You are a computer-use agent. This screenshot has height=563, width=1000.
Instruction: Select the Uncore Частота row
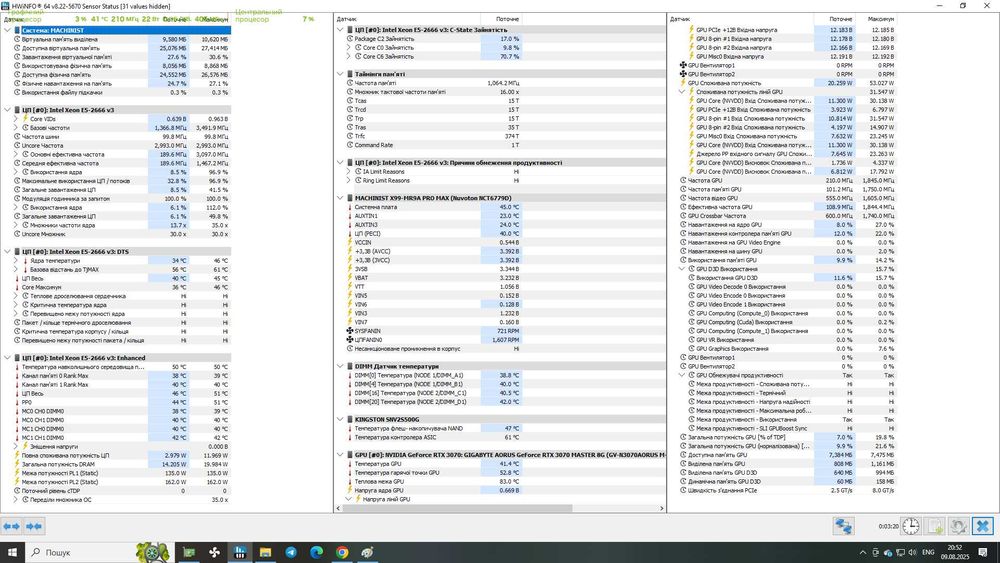[121, 145]
